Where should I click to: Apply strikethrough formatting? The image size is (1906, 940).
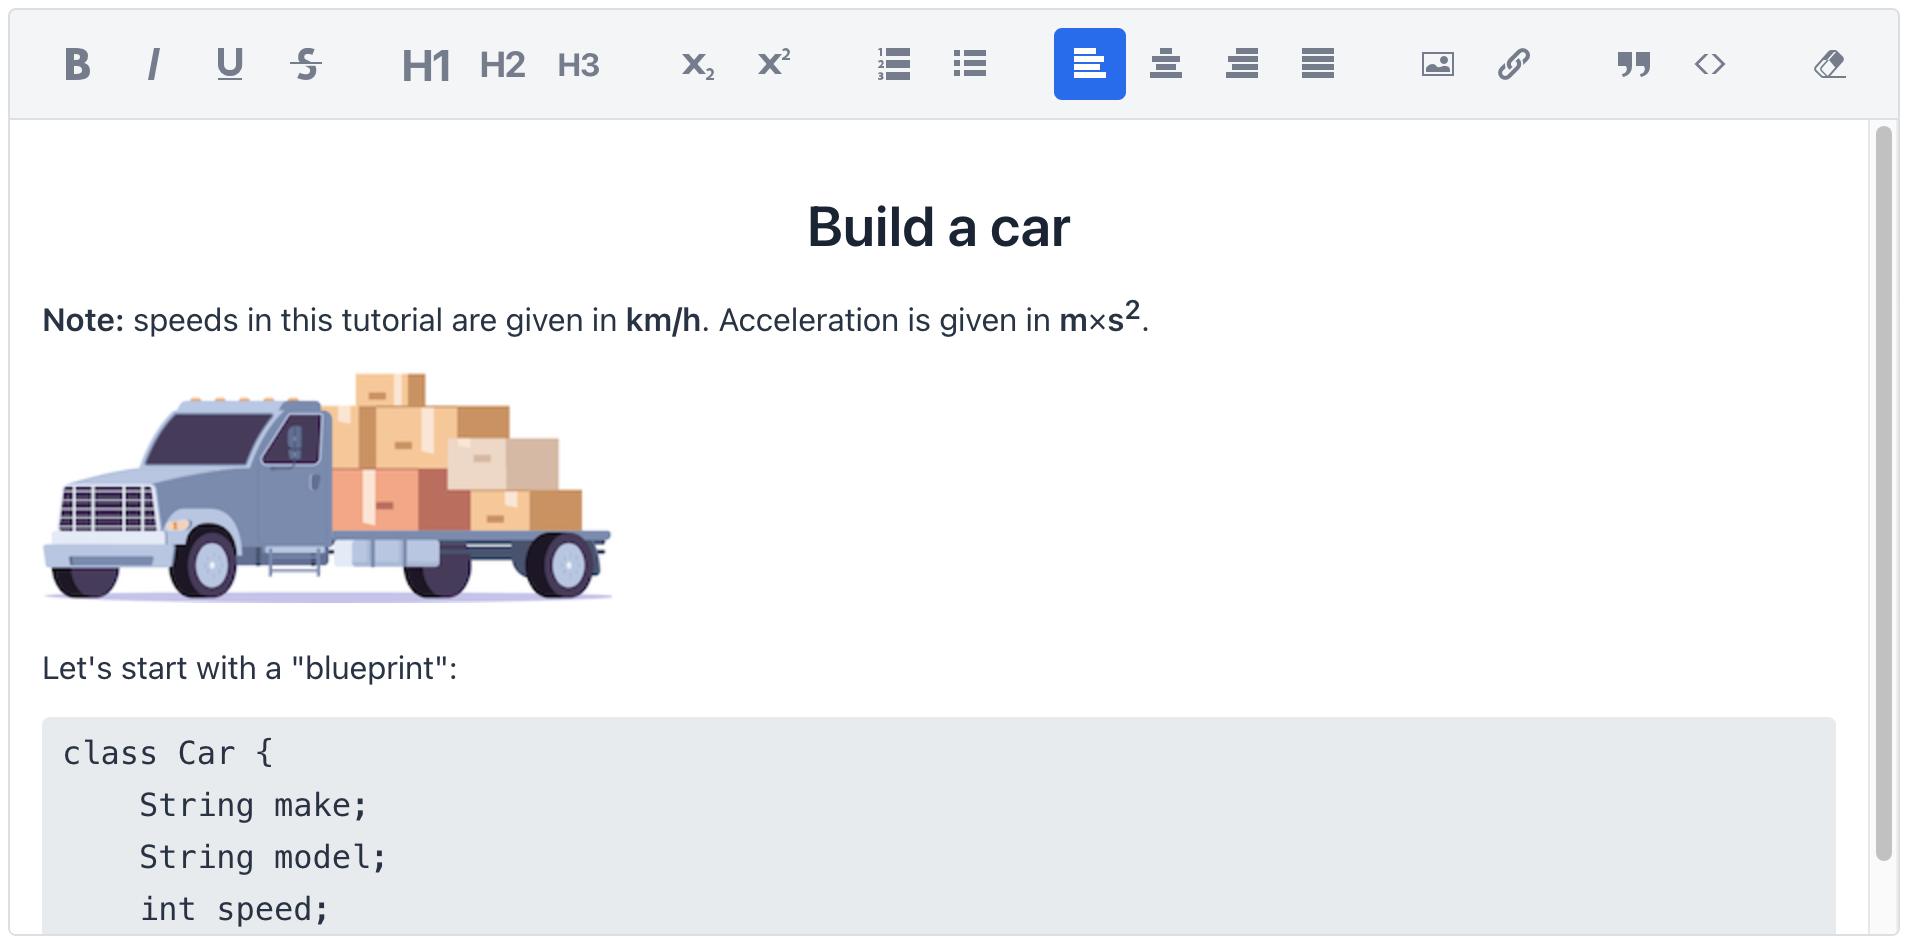click(306, 64)
